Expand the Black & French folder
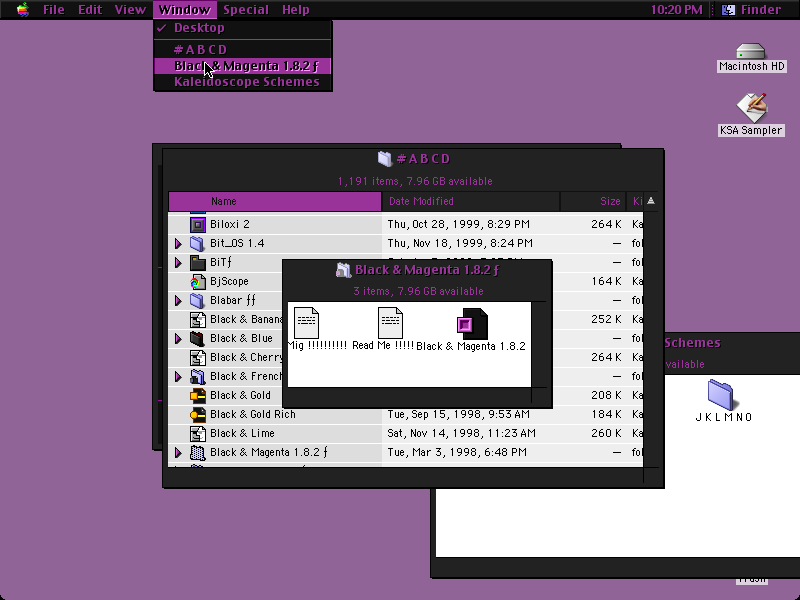This screenshot has height=600, width=800. click(x=178, y=377)
